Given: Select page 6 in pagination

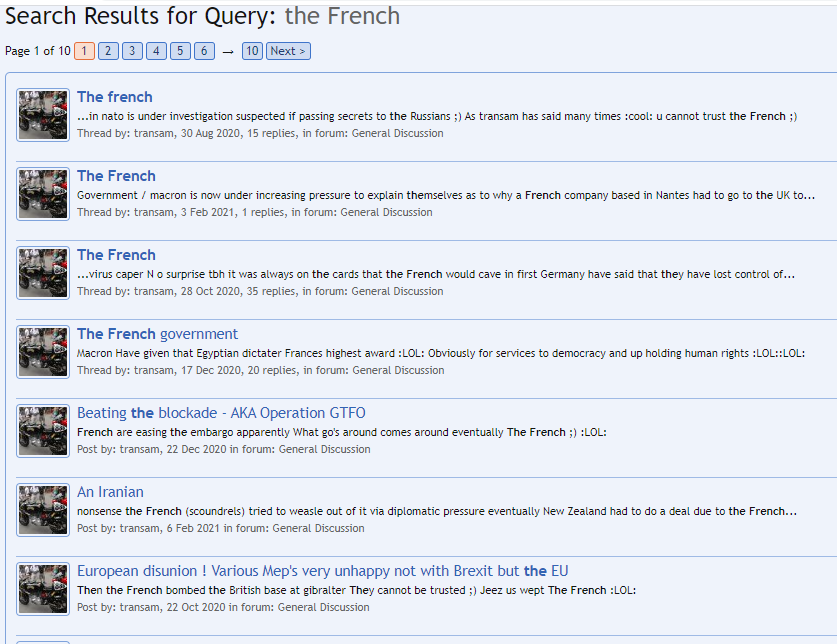Looking at the screenshot, I should point(204,51).
